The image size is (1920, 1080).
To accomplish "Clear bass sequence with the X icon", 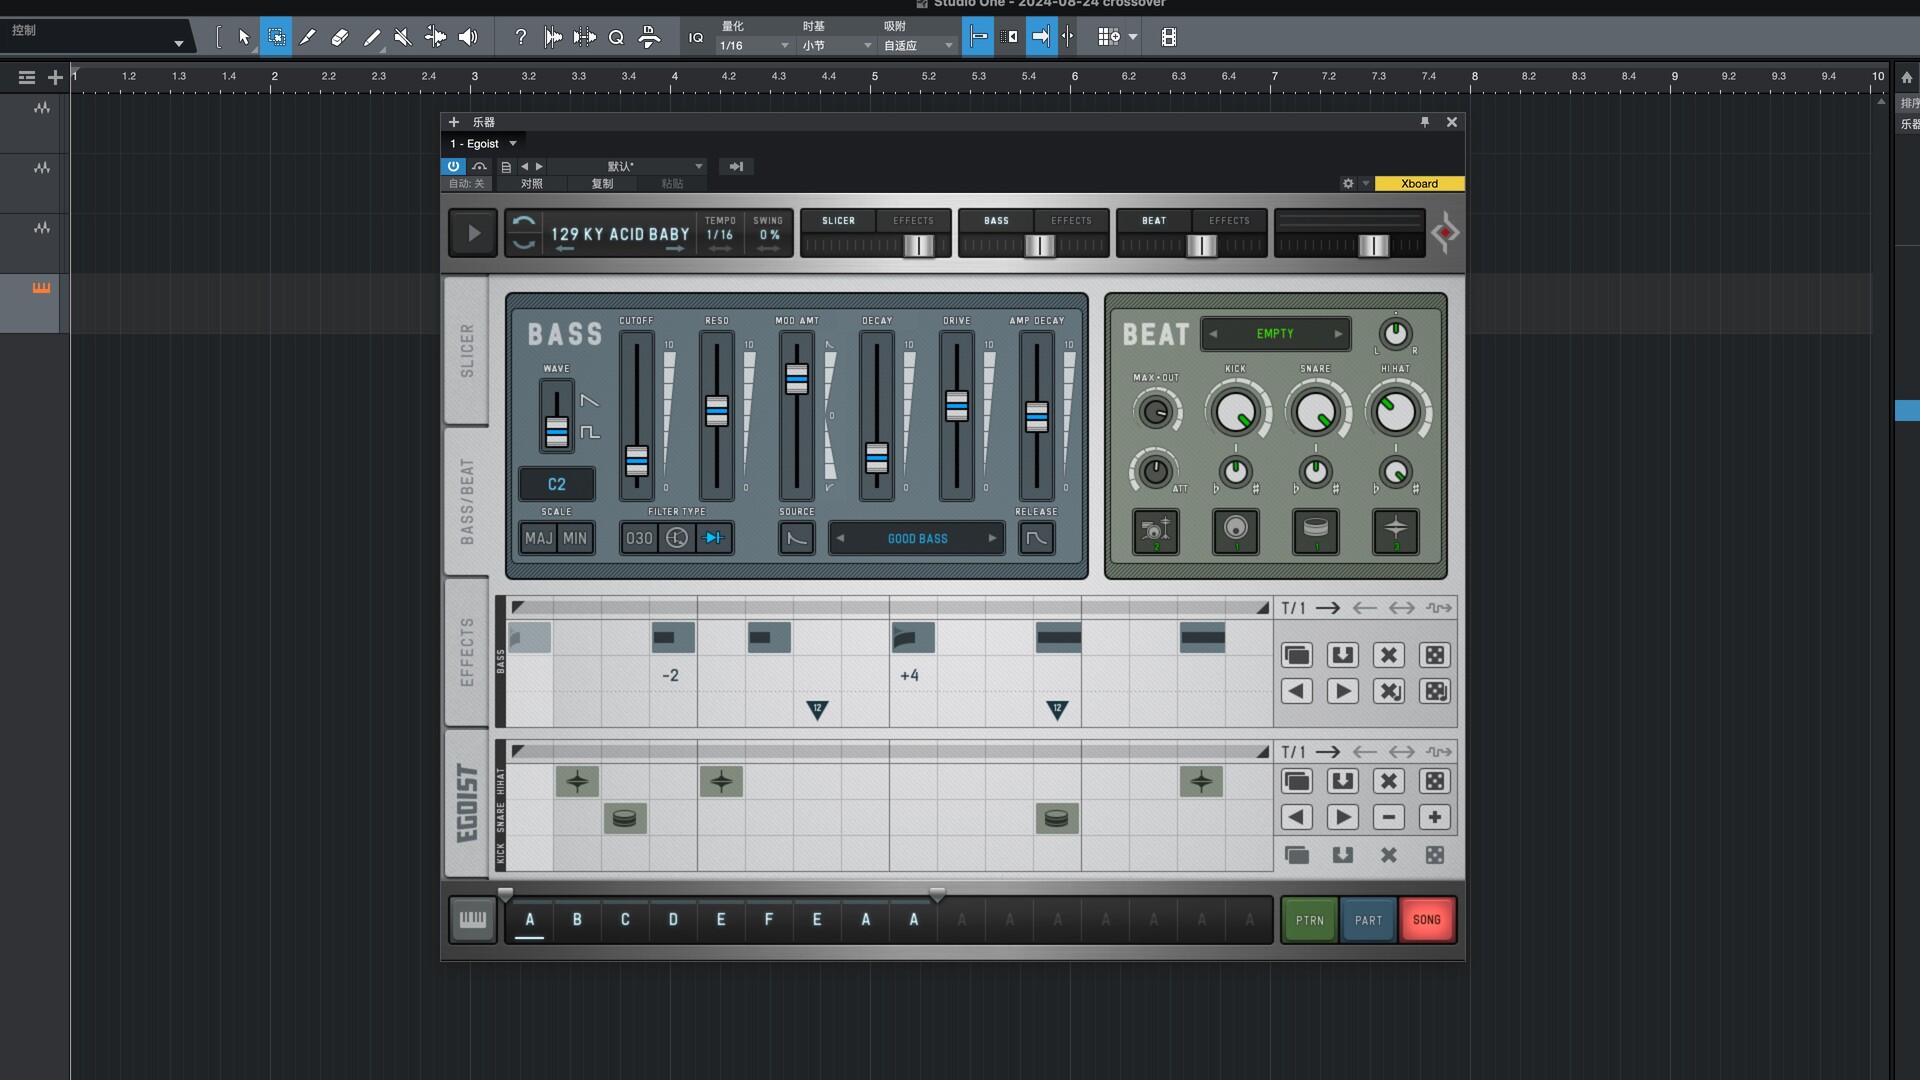I will pos(1388,655).
